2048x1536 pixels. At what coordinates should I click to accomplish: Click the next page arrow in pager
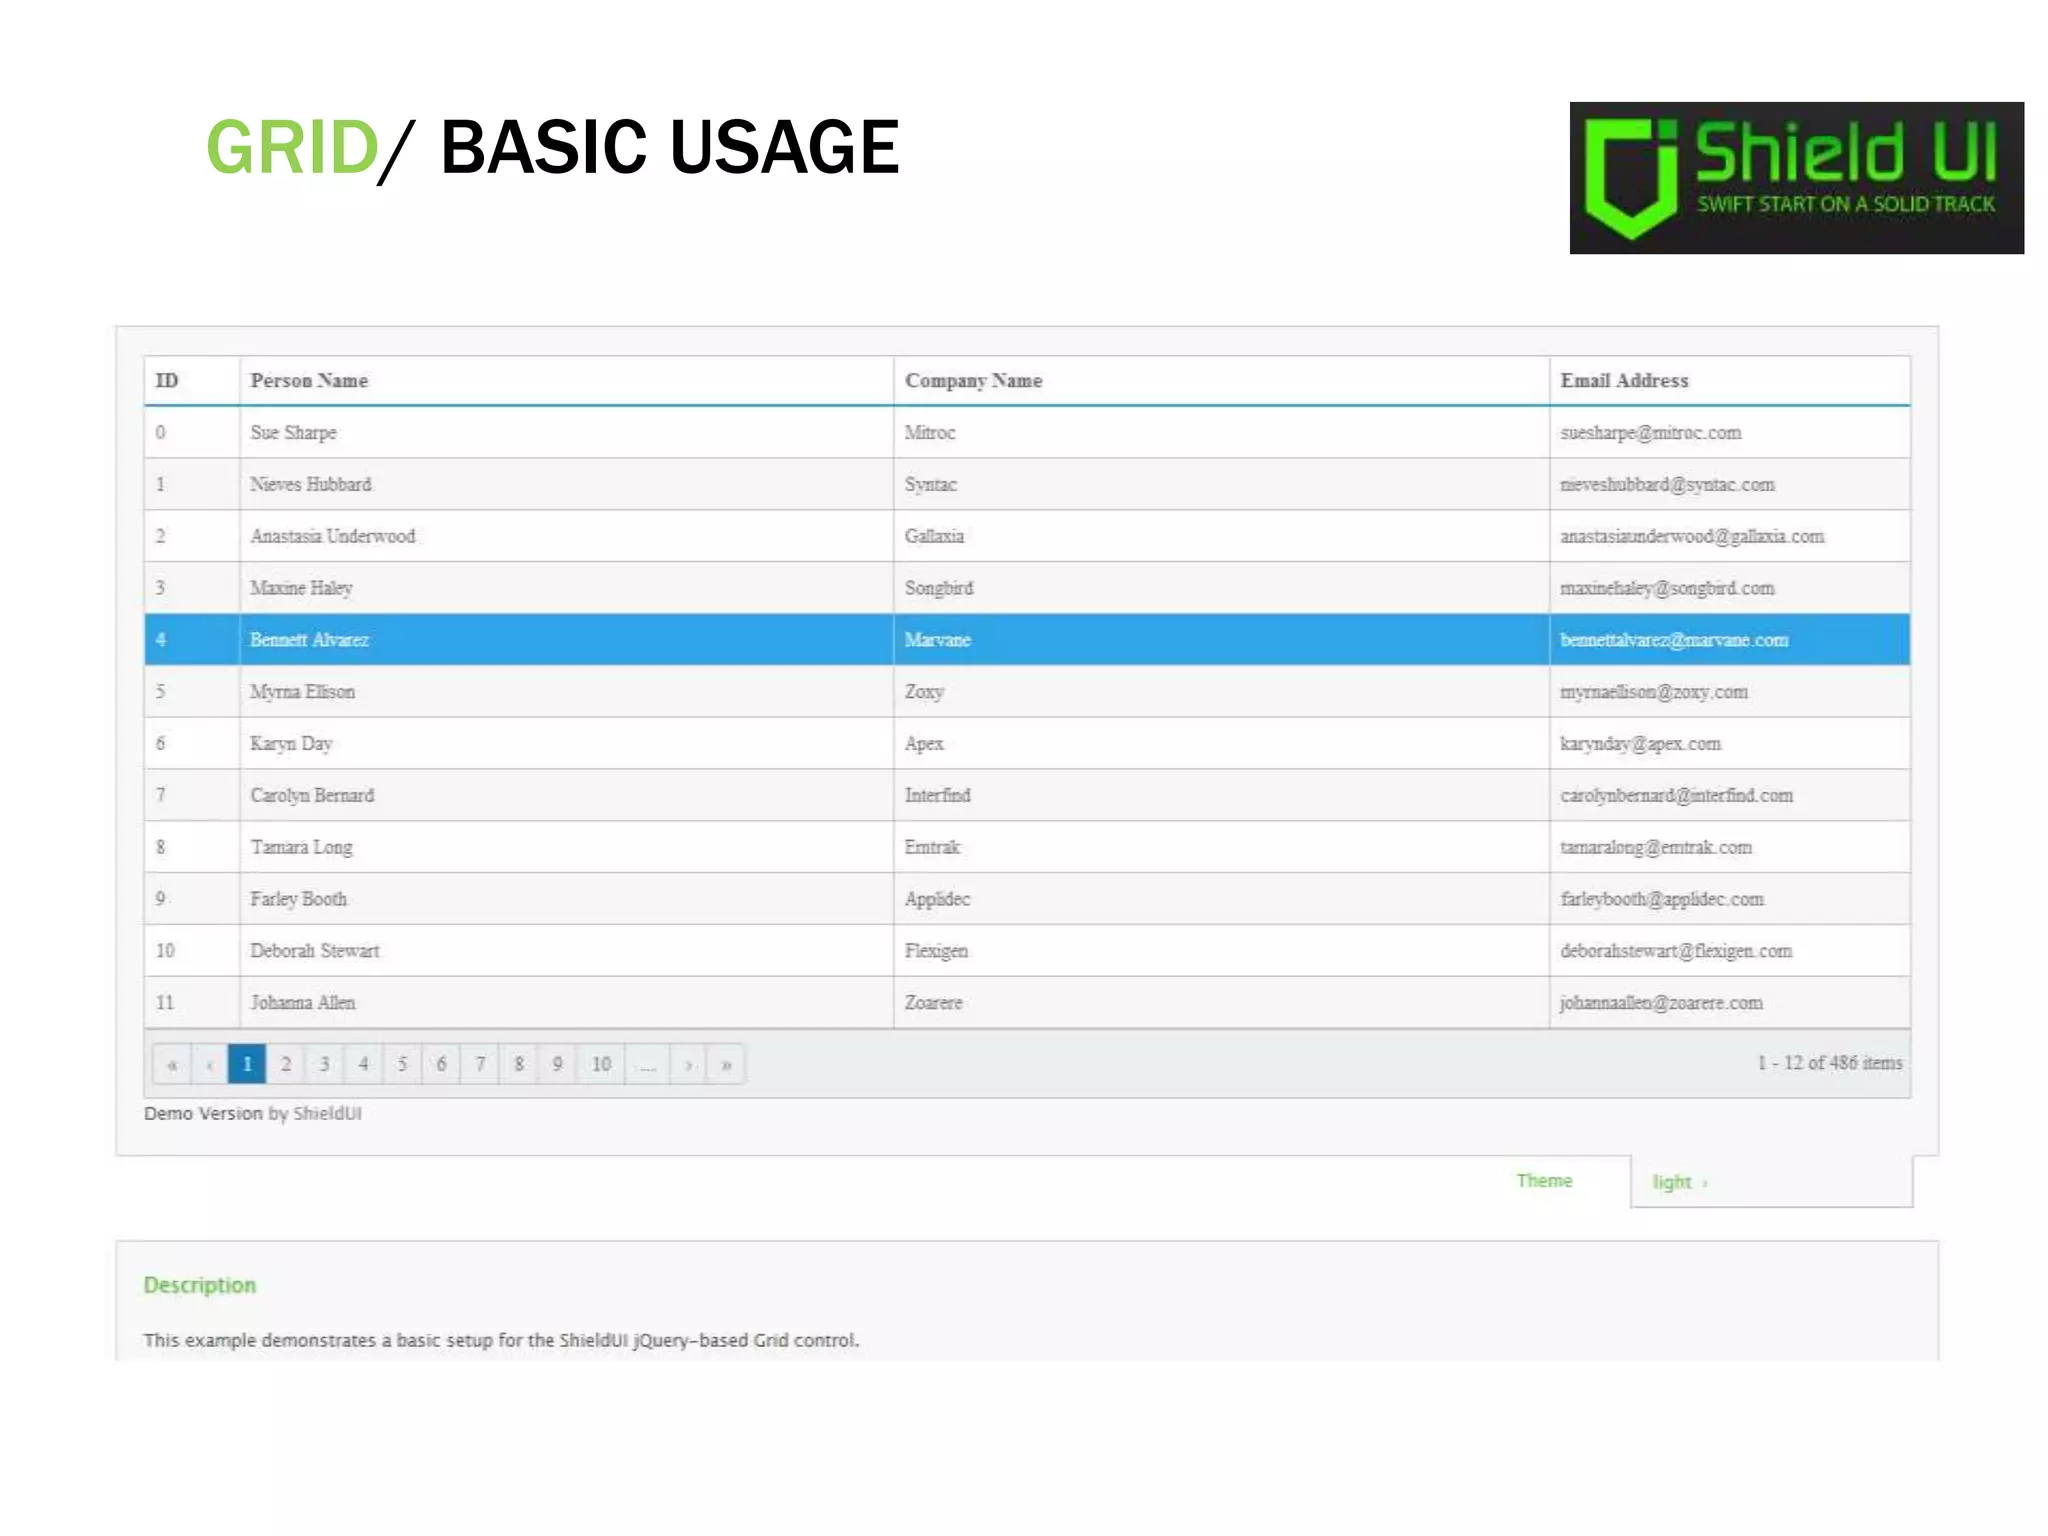point(688,1064)
